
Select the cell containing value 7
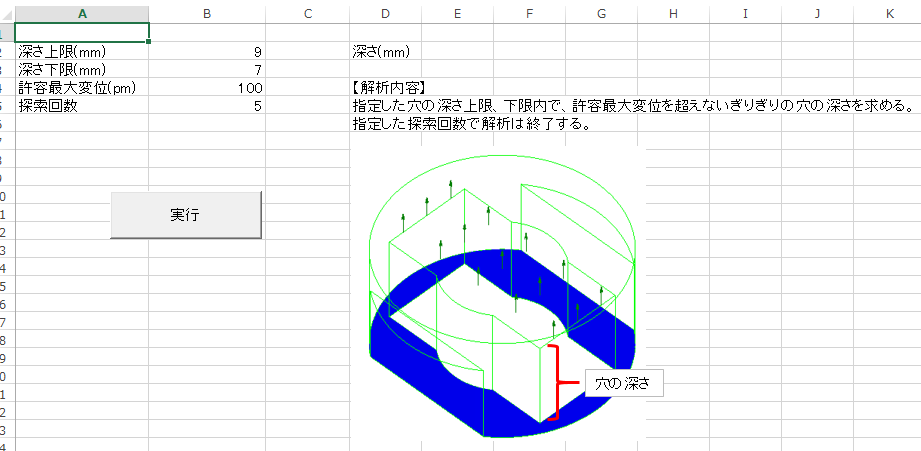coord(207,69)
